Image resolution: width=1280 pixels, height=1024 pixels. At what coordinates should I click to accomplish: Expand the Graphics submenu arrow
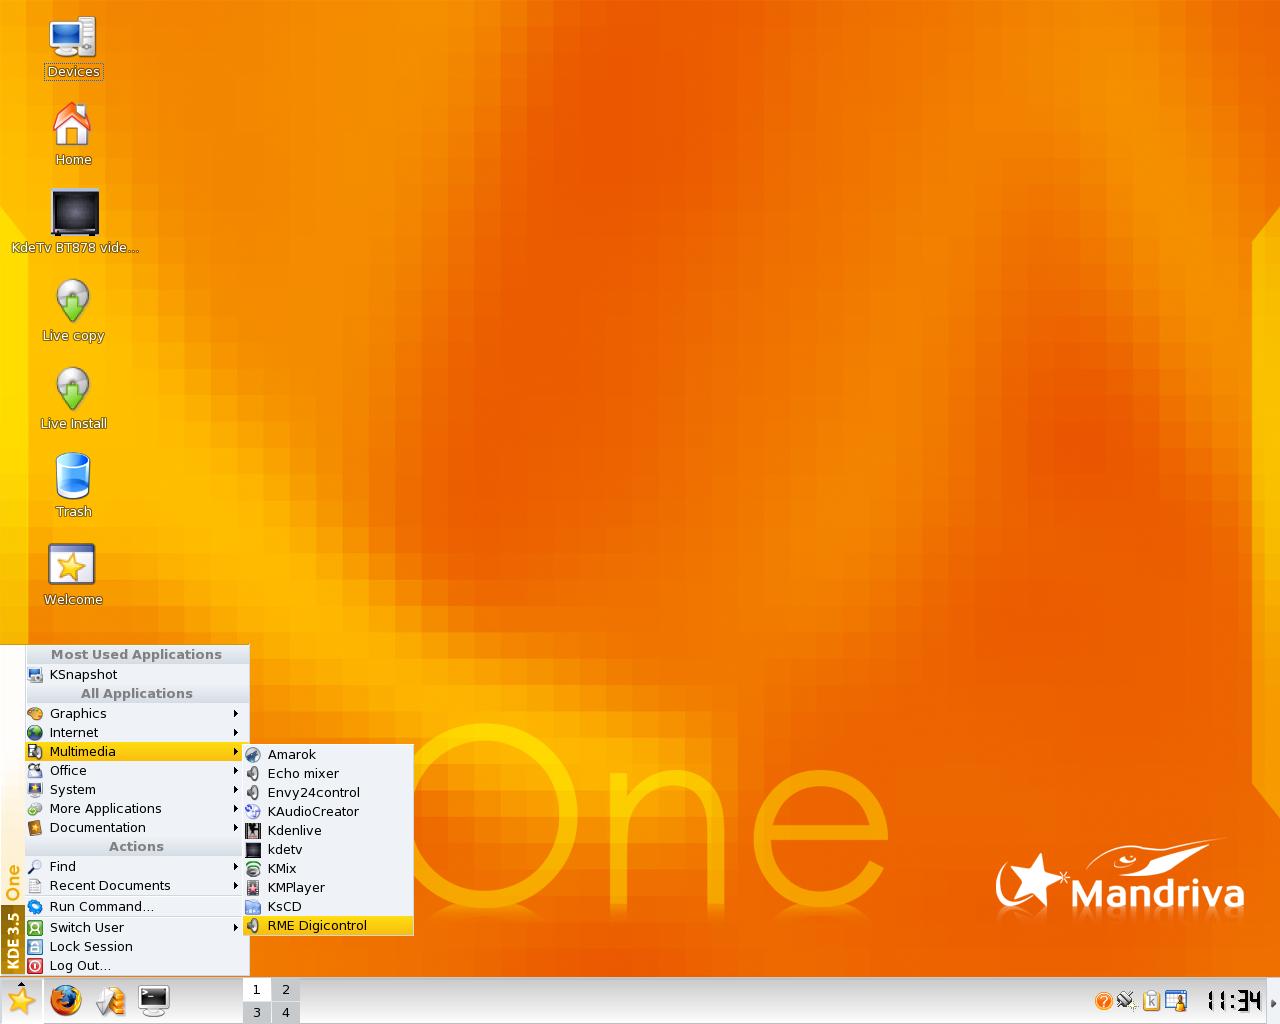click(x=236, y=714)
